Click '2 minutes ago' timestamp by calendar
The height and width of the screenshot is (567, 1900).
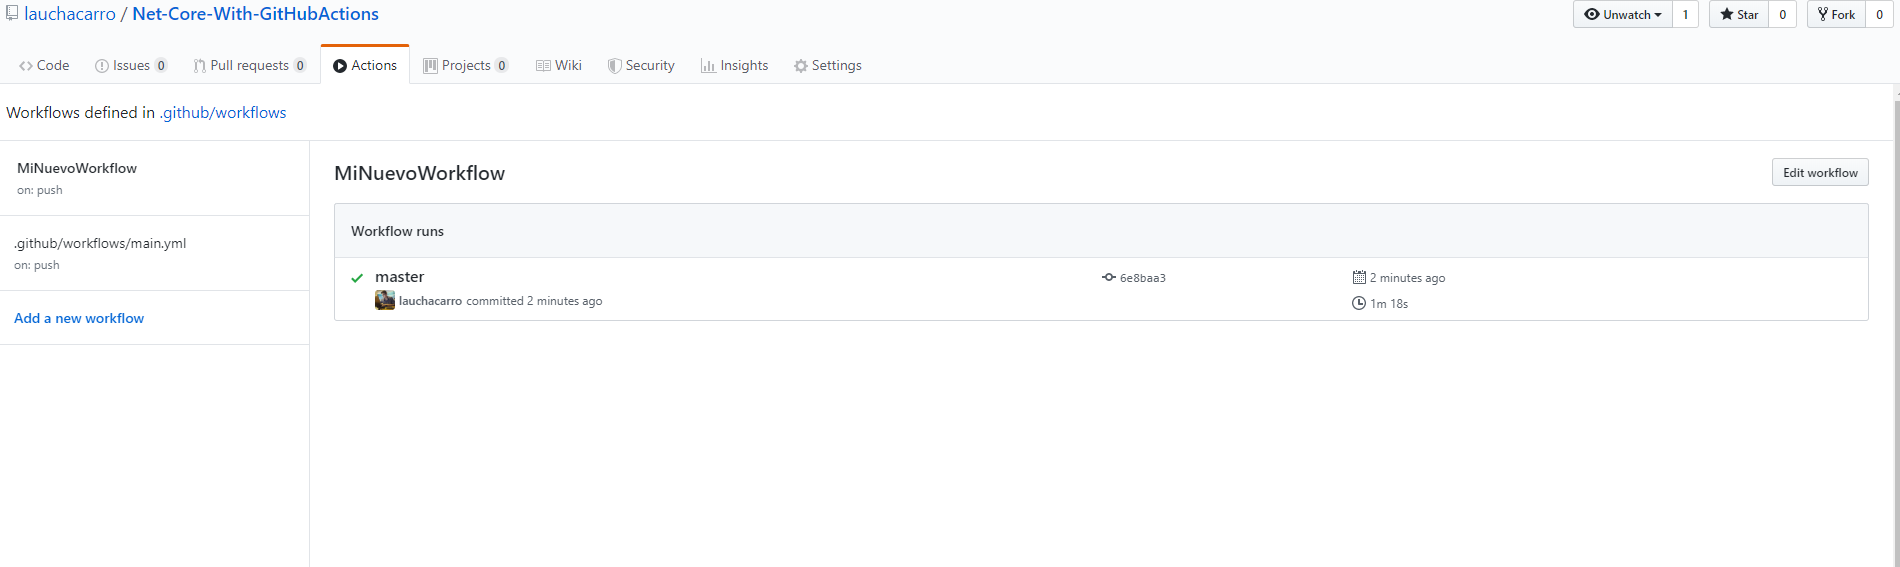[1407, 278]
